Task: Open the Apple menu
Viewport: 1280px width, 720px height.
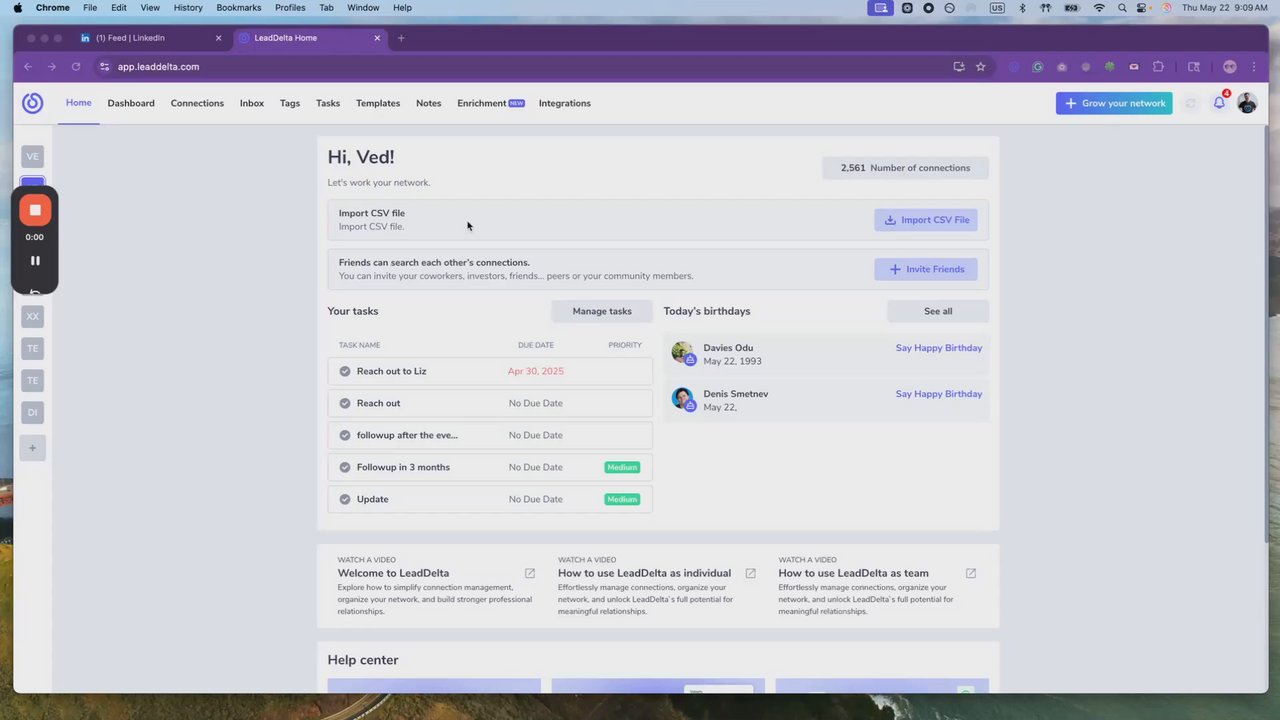Action: (x=18, y=8)
